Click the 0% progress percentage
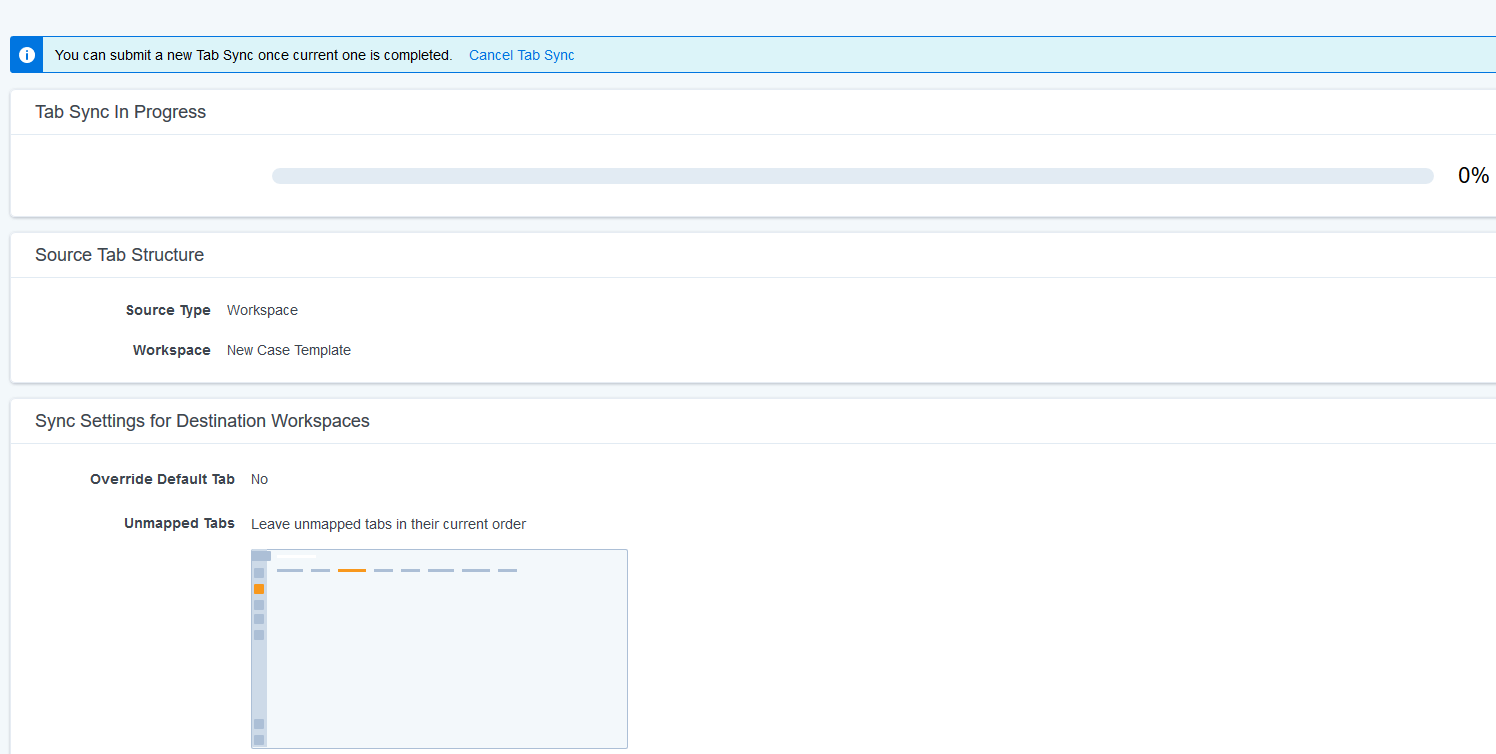Viewport: 1496px width, 754px height. [1472, 176]
